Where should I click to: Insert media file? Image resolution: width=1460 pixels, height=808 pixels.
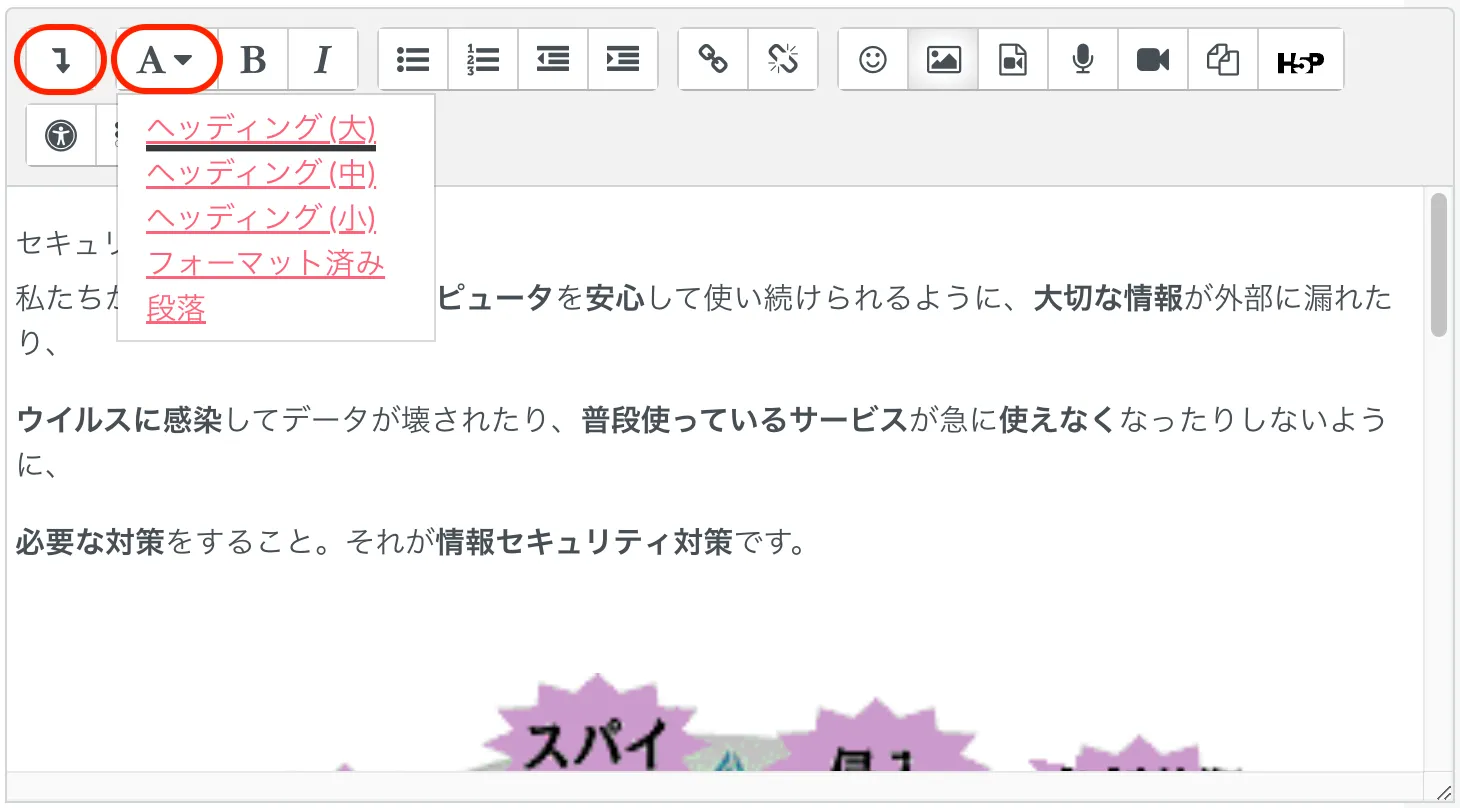1013,61
